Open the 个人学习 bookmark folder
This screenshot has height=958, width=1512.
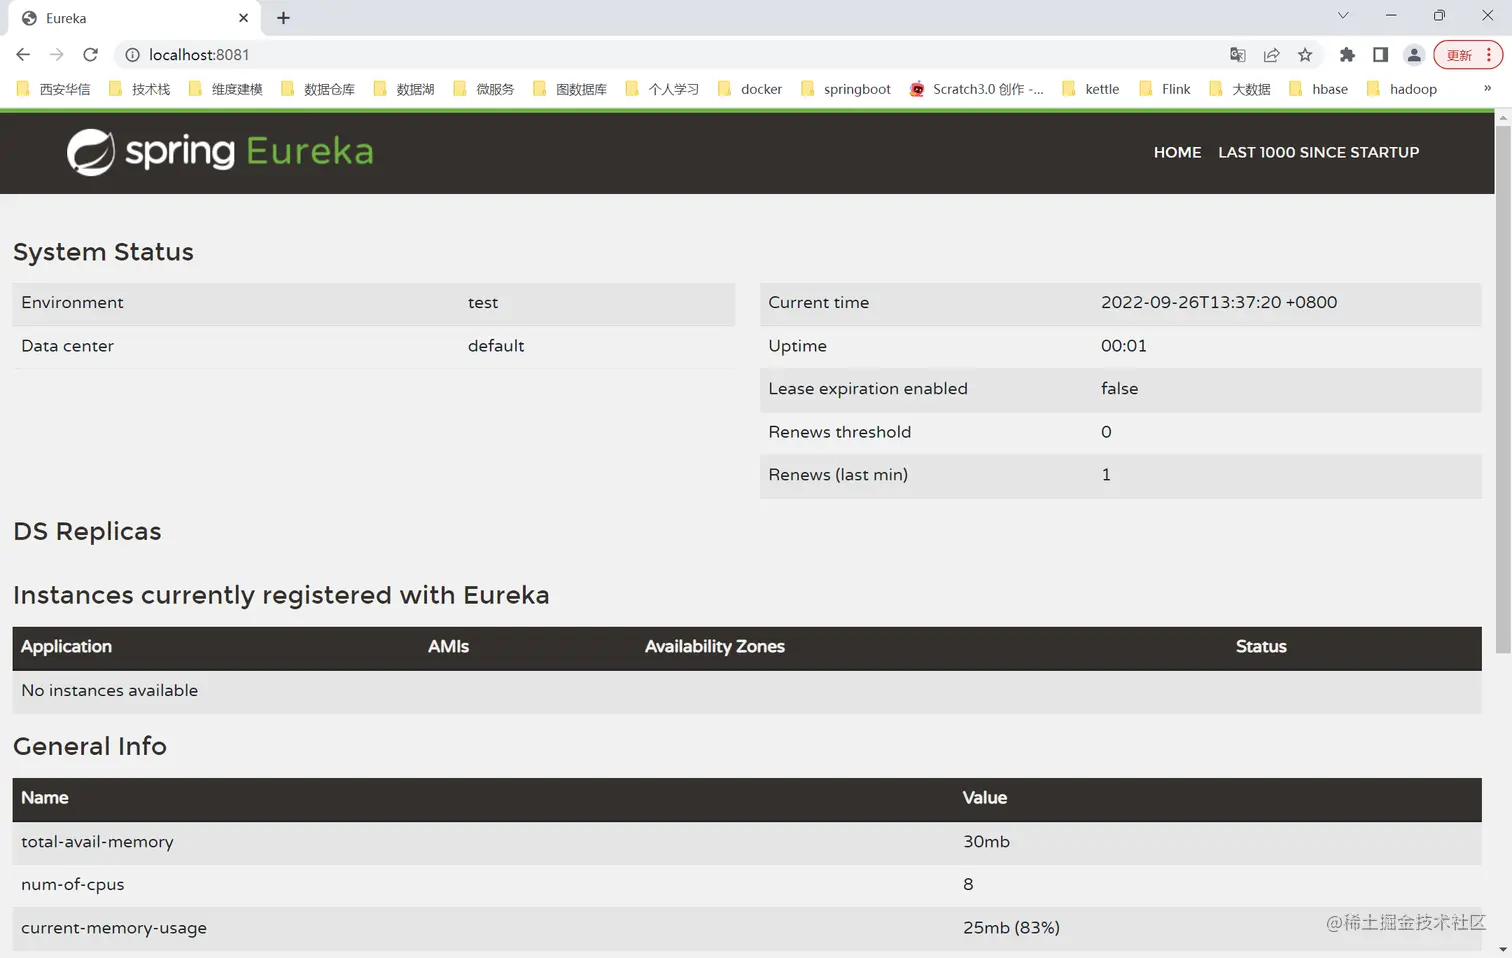(x=662, y=89)
